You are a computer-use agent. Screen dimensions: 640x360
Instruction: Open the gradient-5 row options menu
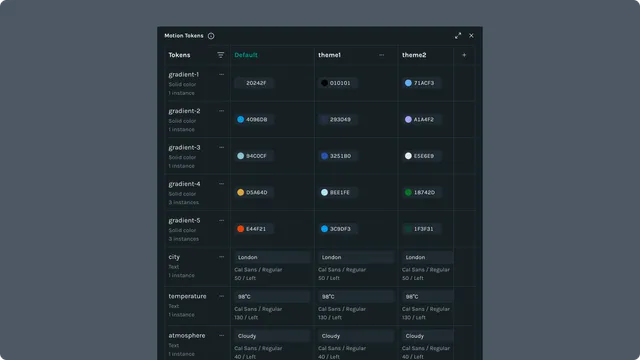[x=222, y=220]
